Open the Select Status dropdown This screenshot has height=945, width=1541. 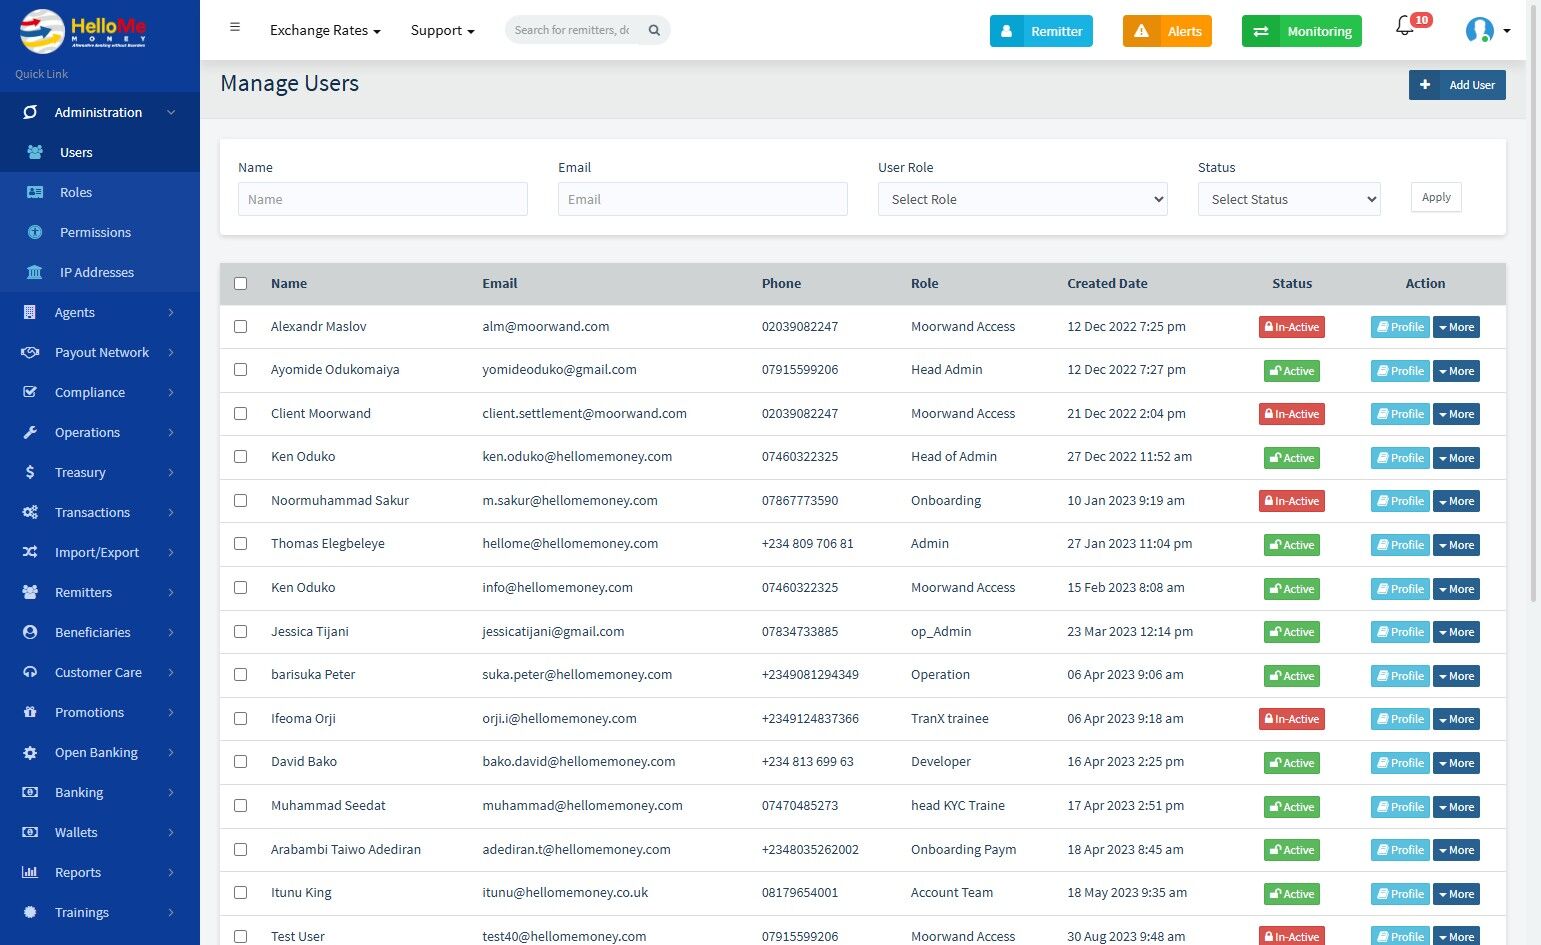click(1289, 199)
